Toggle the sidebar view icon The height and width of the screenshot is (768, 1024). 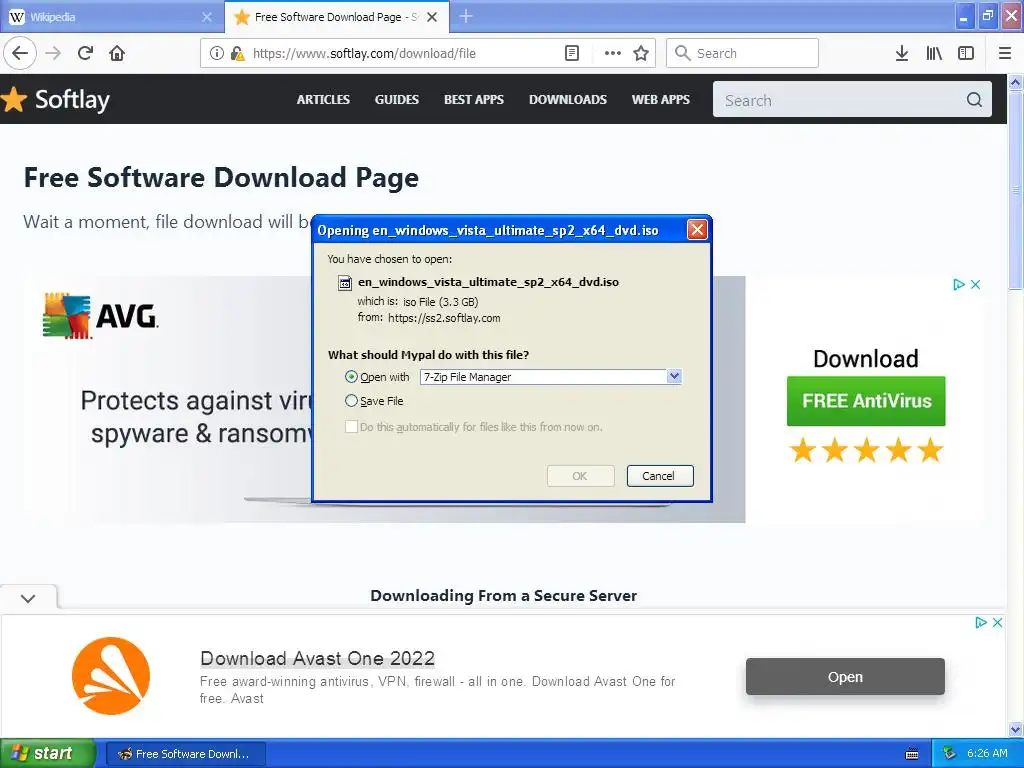pos(966,53)
